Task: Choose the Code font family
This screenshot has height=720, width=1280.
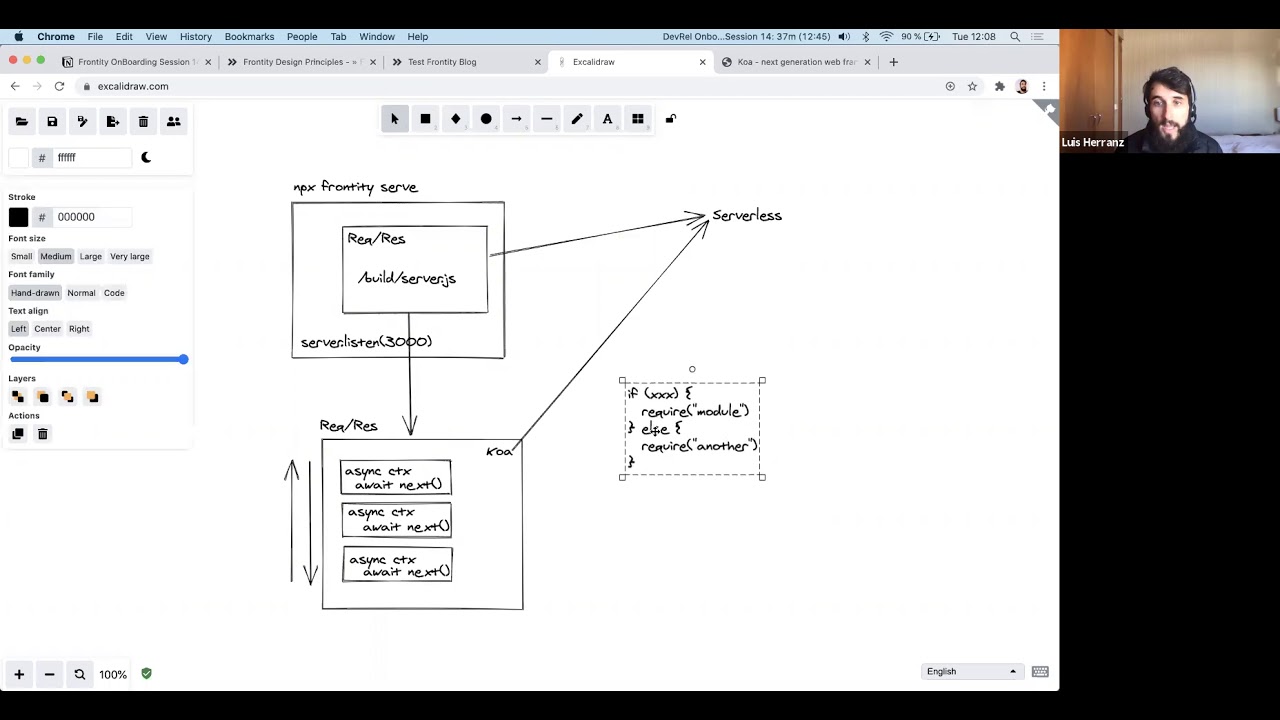Action: (x=114, y=293)
